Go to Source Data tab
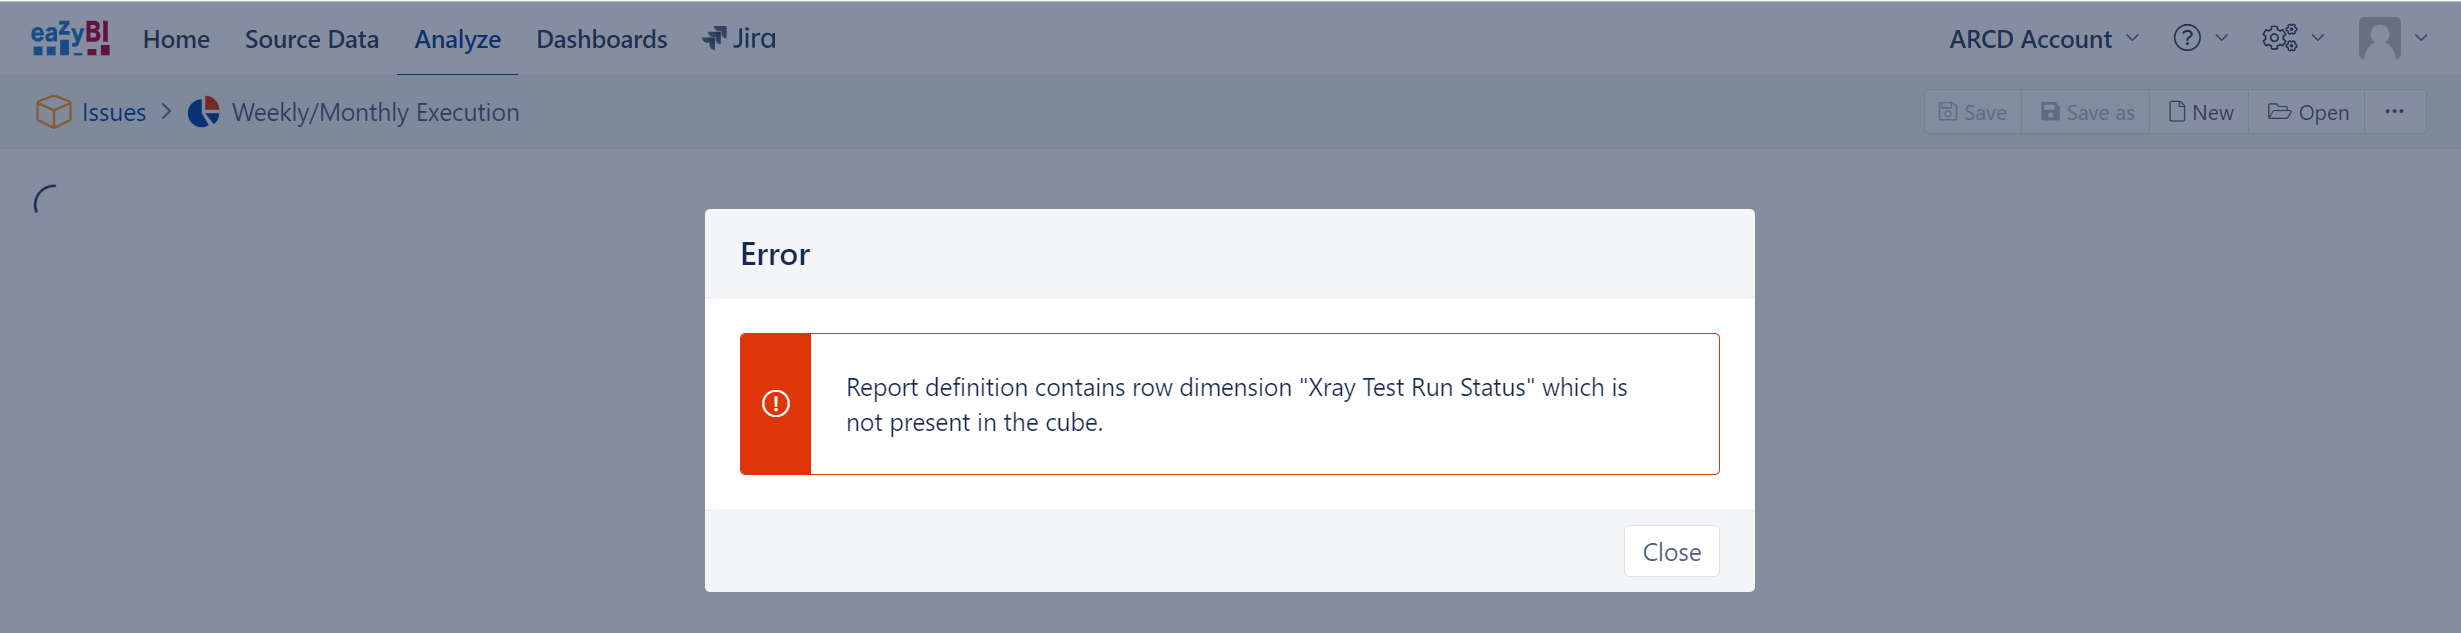 click(x=312, y=39)
